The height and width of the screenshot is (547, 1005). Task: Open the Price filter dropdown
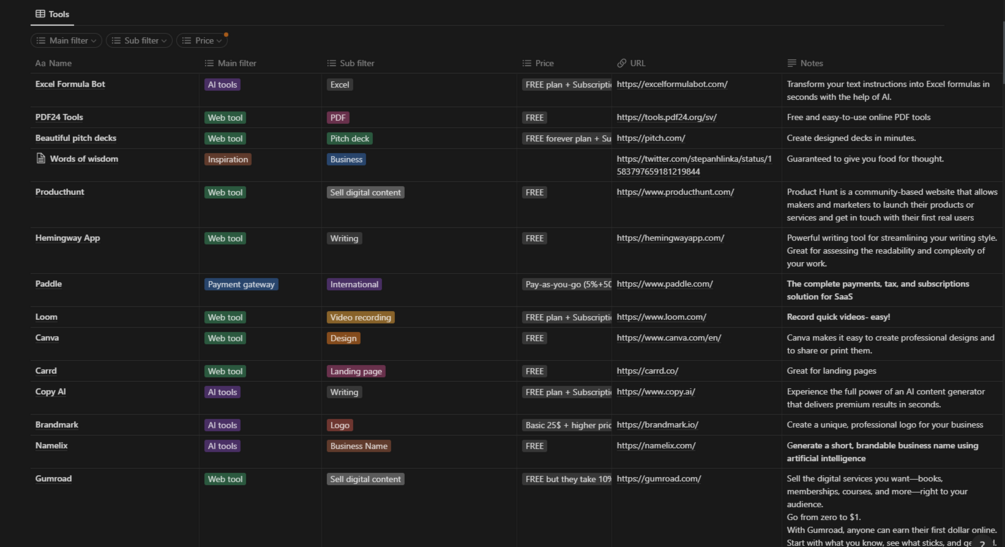pos(202,40)
